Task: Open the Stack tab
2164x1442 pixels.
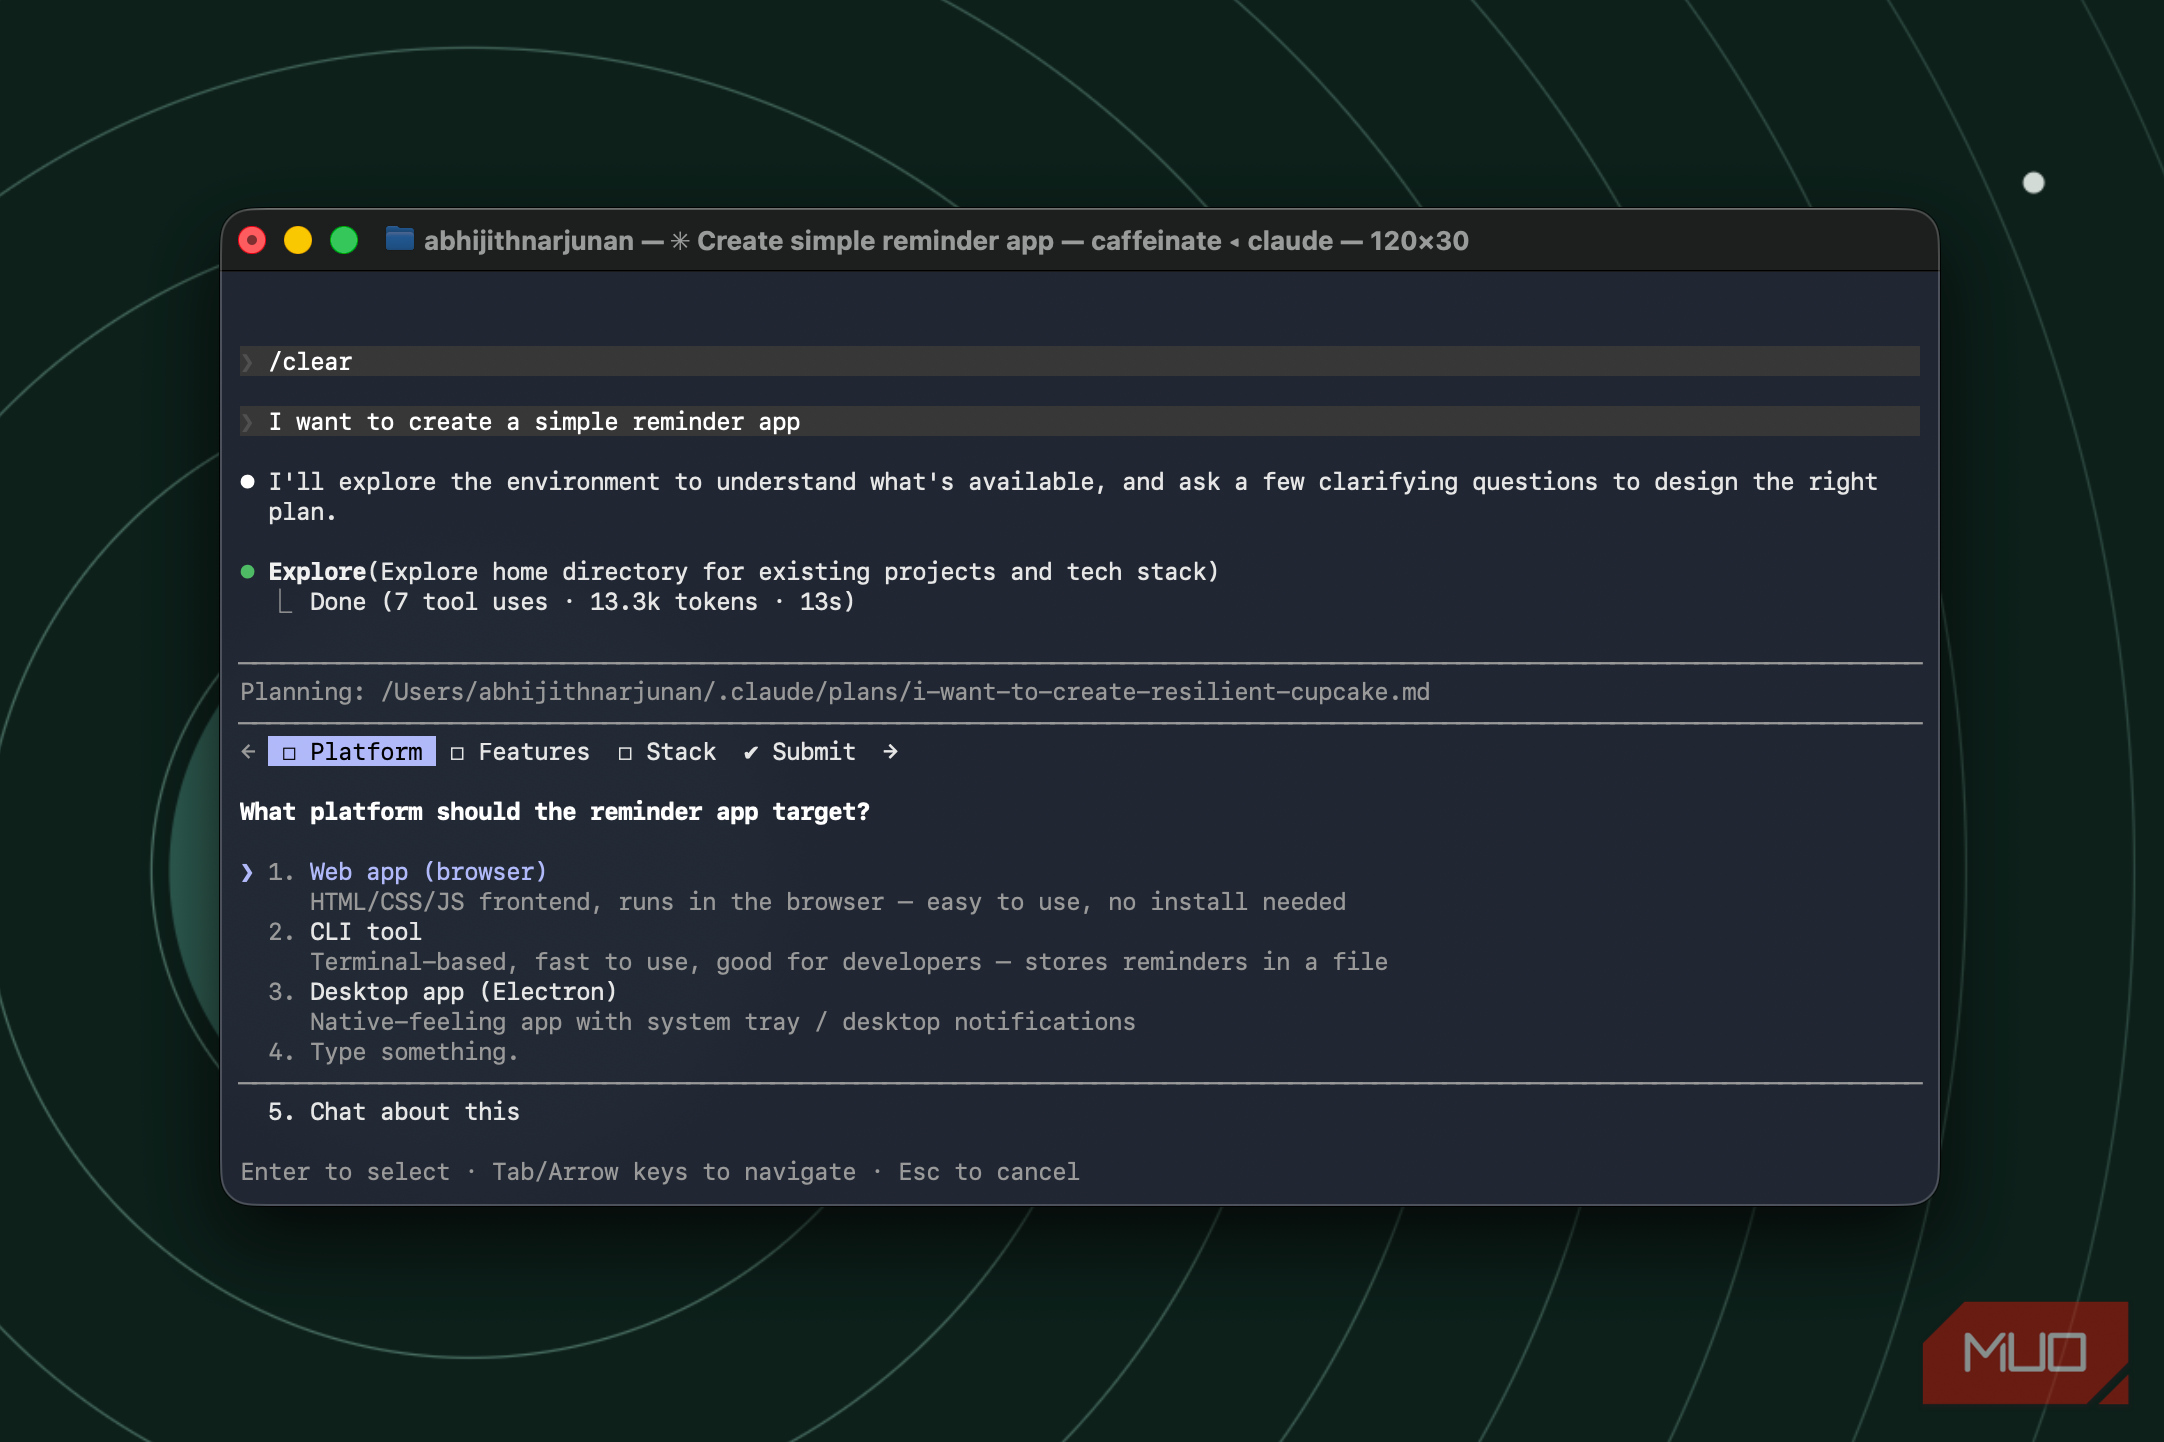Action: (667, 752)
